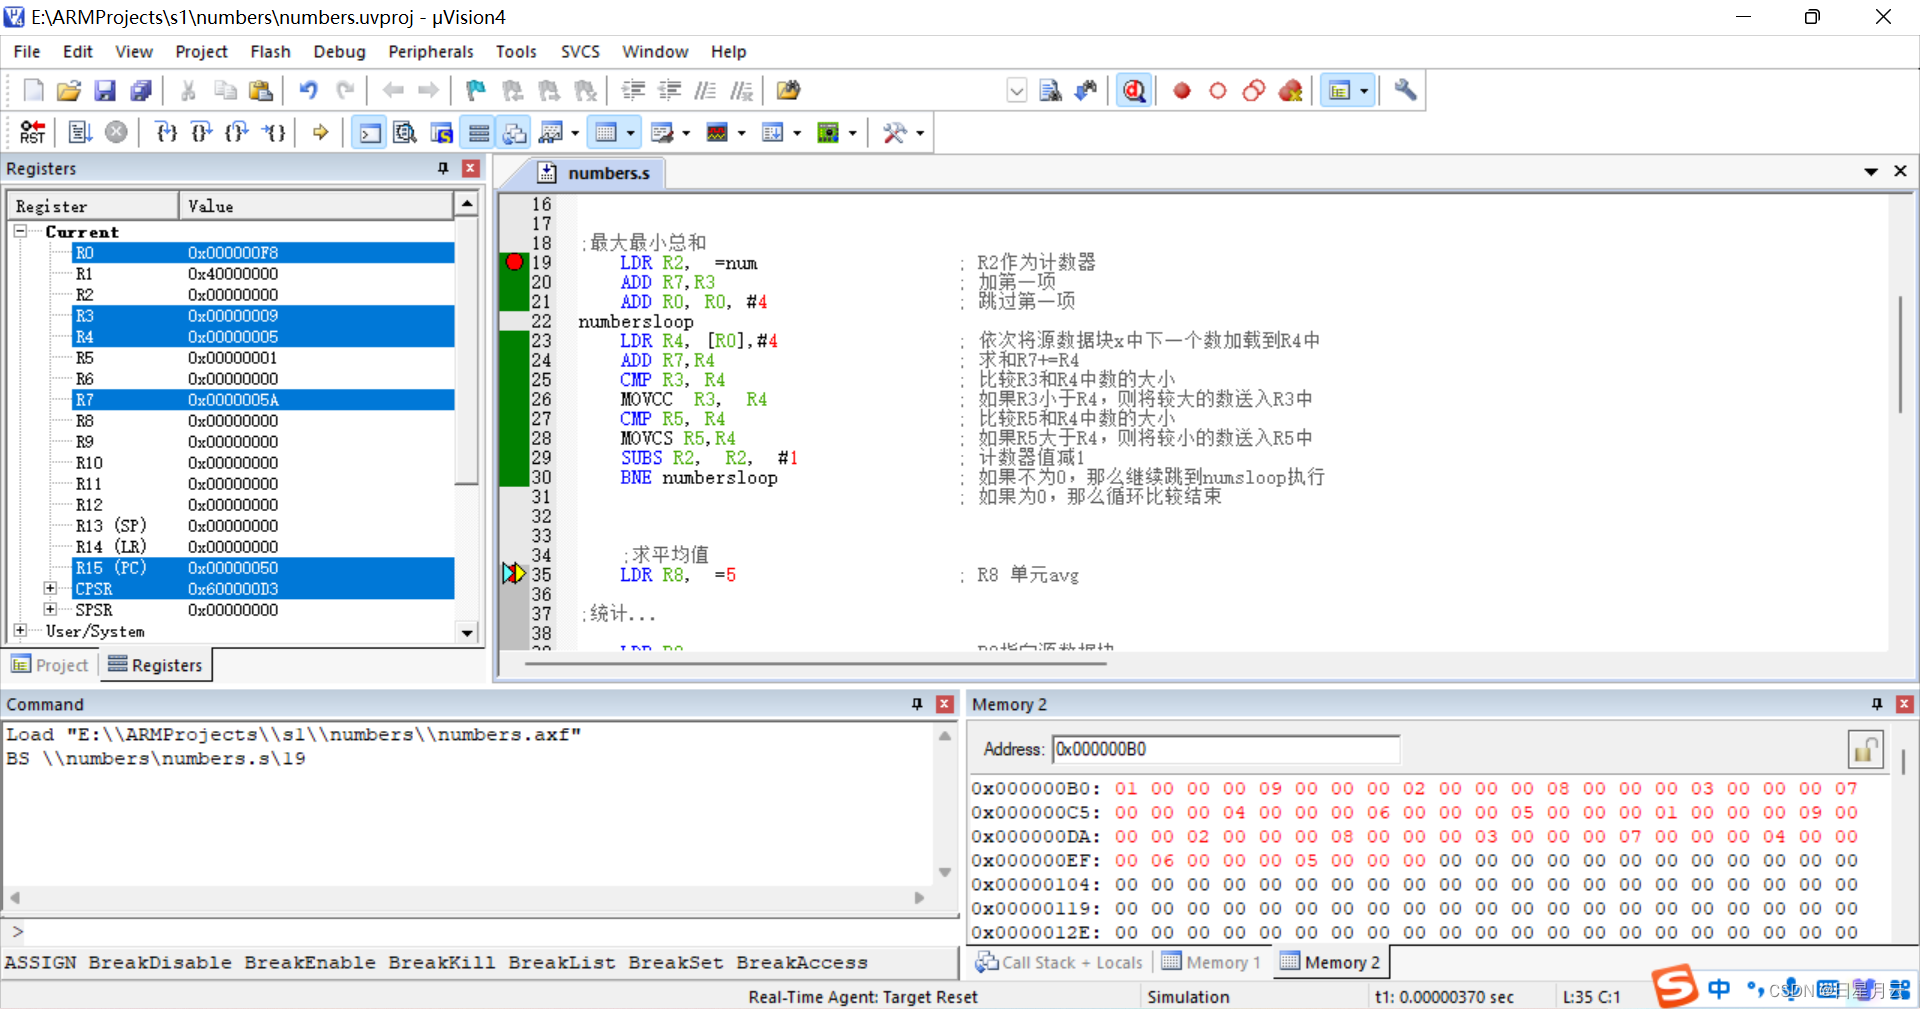Close the Memory 2 panel
Image resolution: width=1920 pixels, height=1009 pixels.
pos(1905,705)
